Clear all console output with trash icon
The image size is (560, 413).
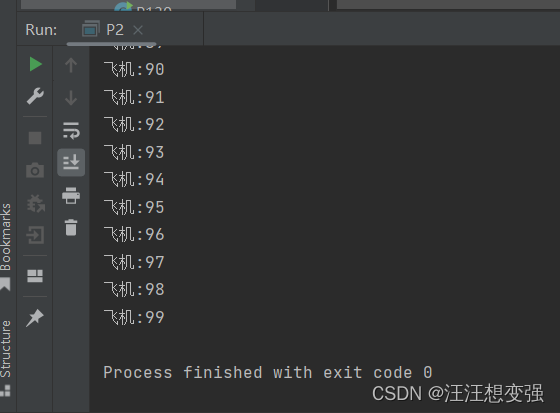[x=71, y=228]
